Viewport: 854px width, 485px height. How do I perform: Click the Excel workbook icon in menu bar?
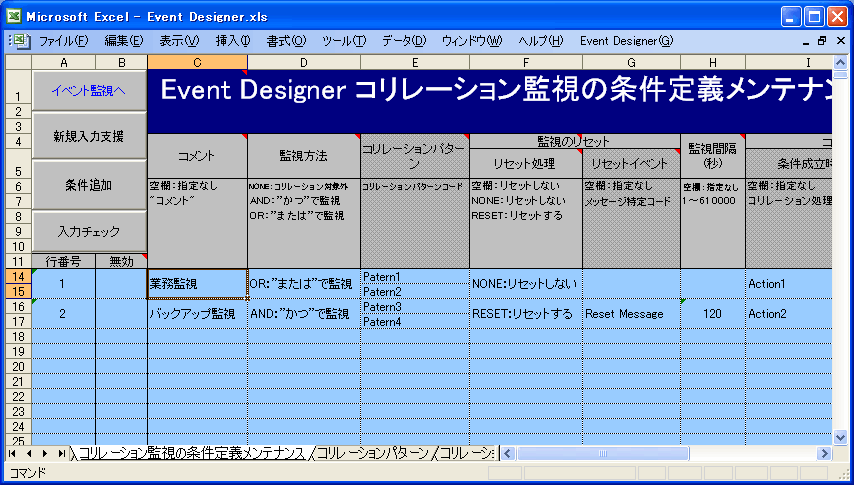coord(20,41)
